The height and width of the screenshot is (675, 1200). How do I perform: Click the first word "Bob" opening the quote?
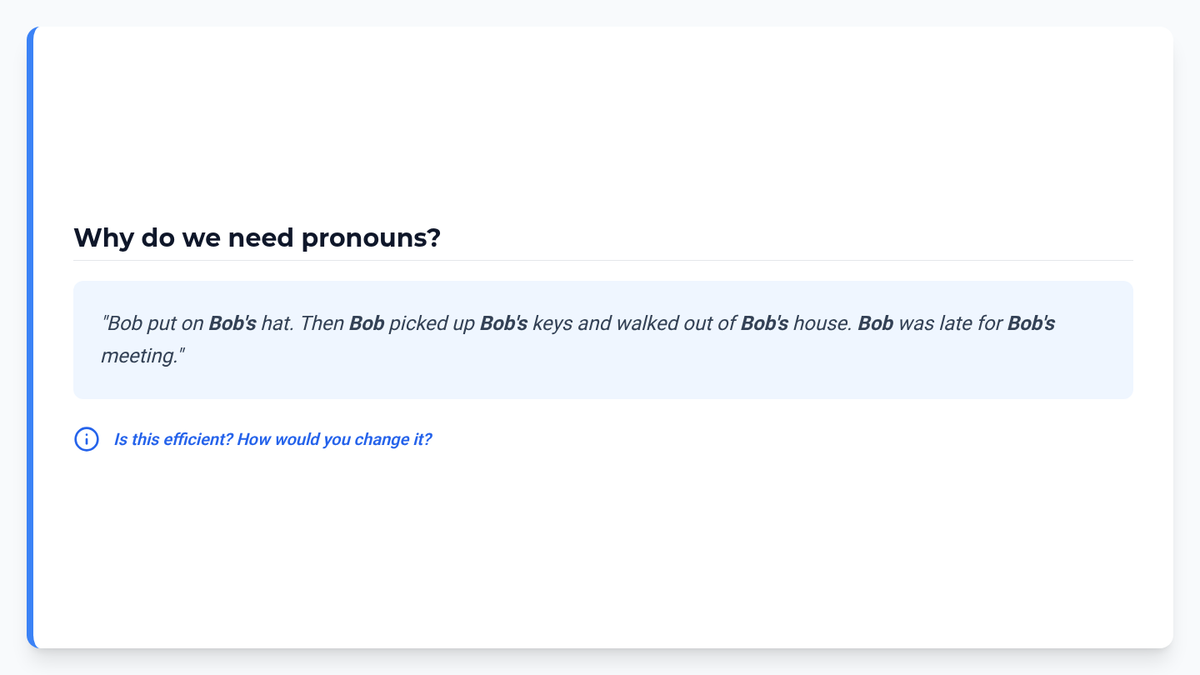point(124,324)
